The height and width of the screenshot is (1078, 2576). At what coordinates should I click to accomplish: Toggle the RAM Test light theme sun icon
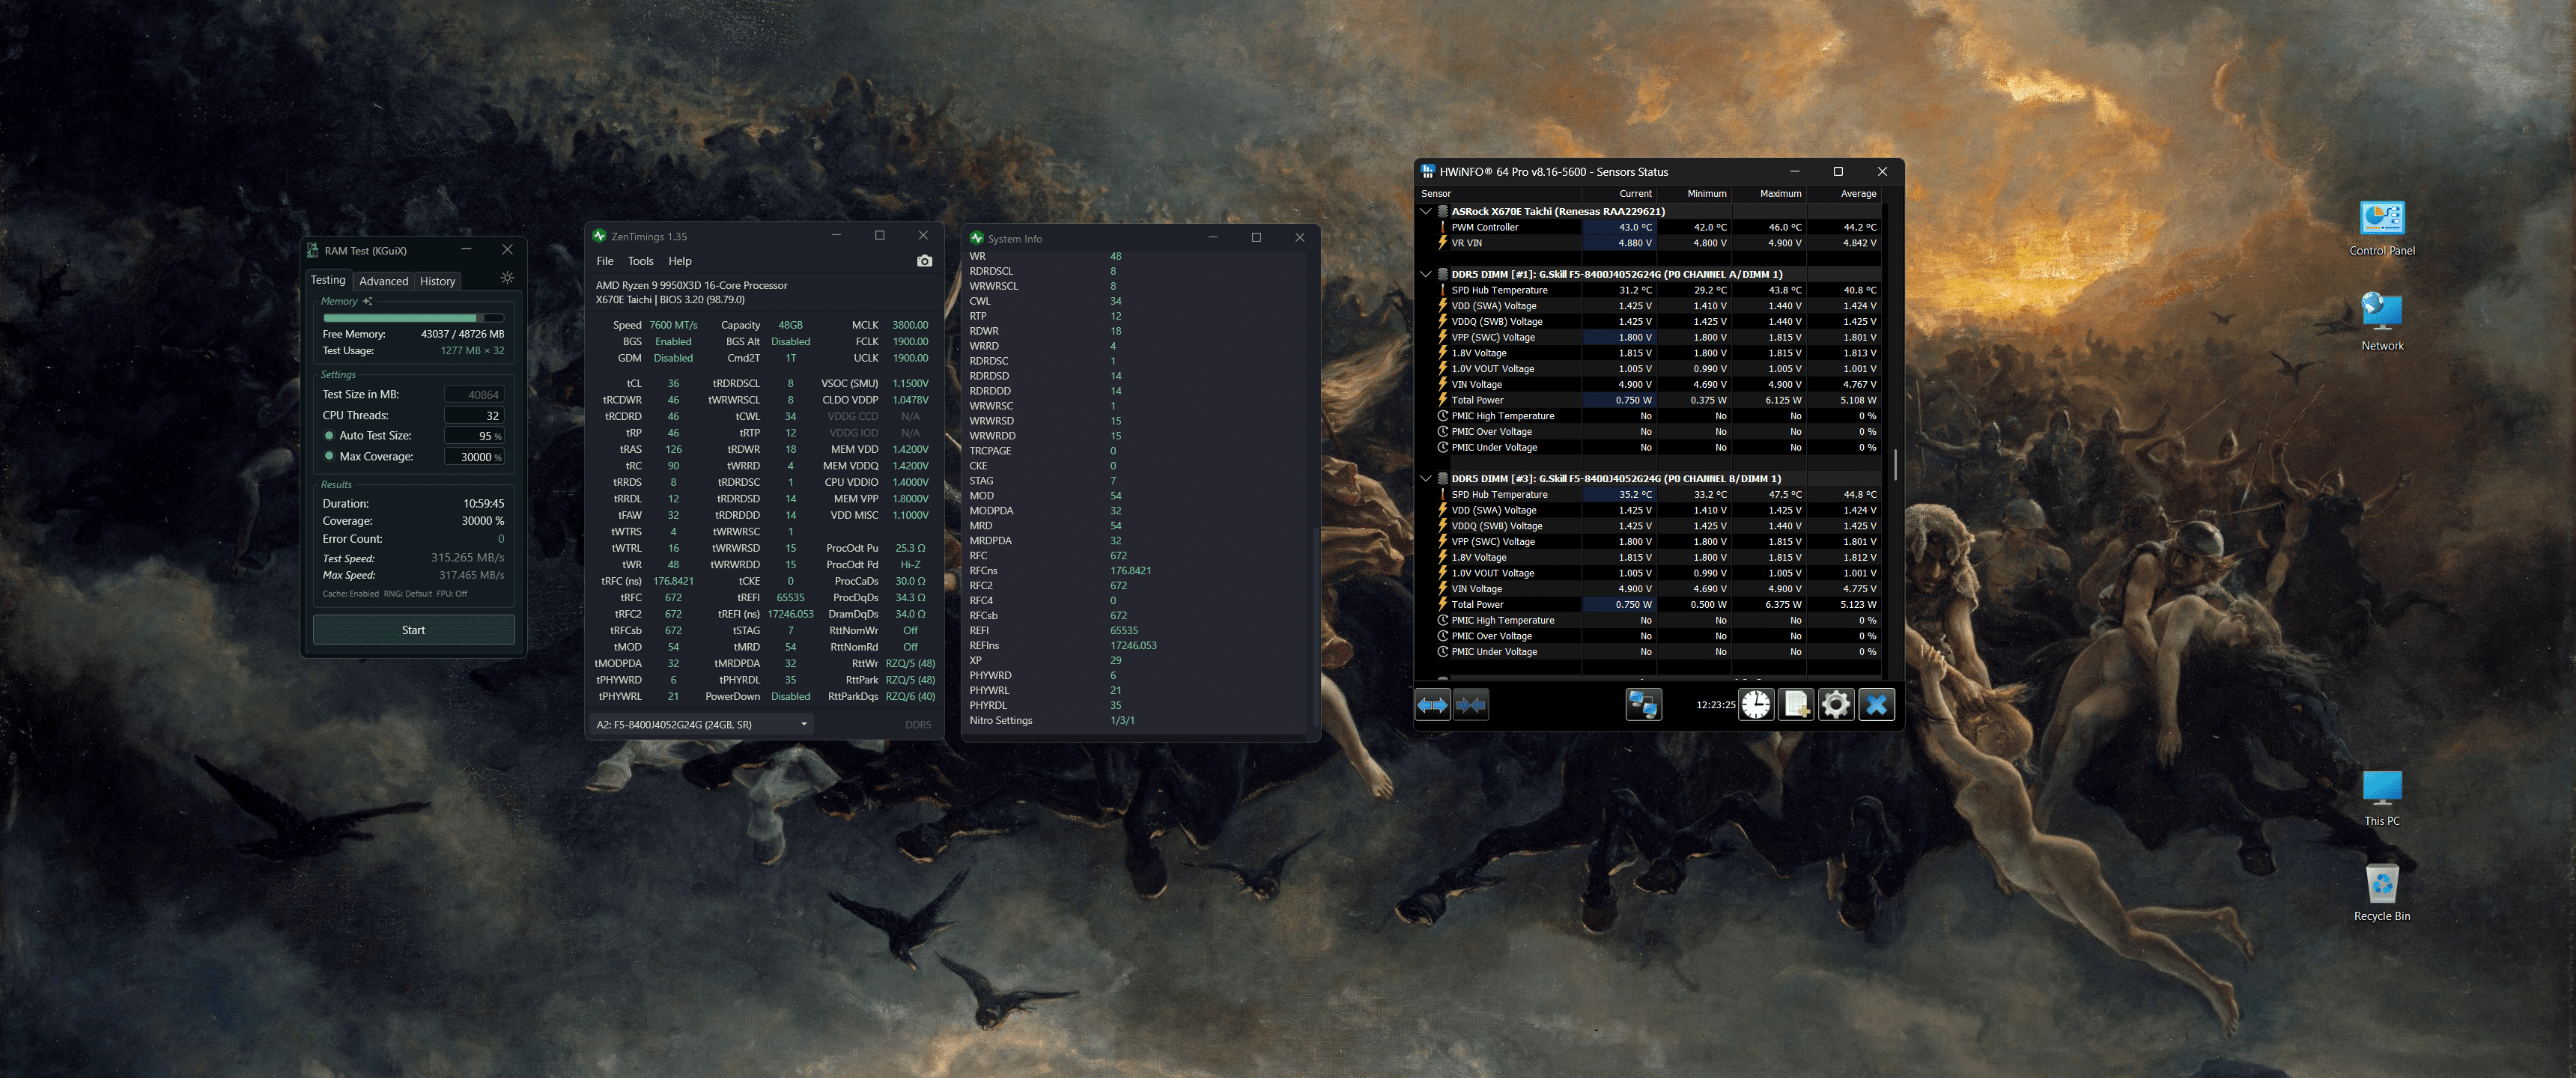click(x=507, y=278)
